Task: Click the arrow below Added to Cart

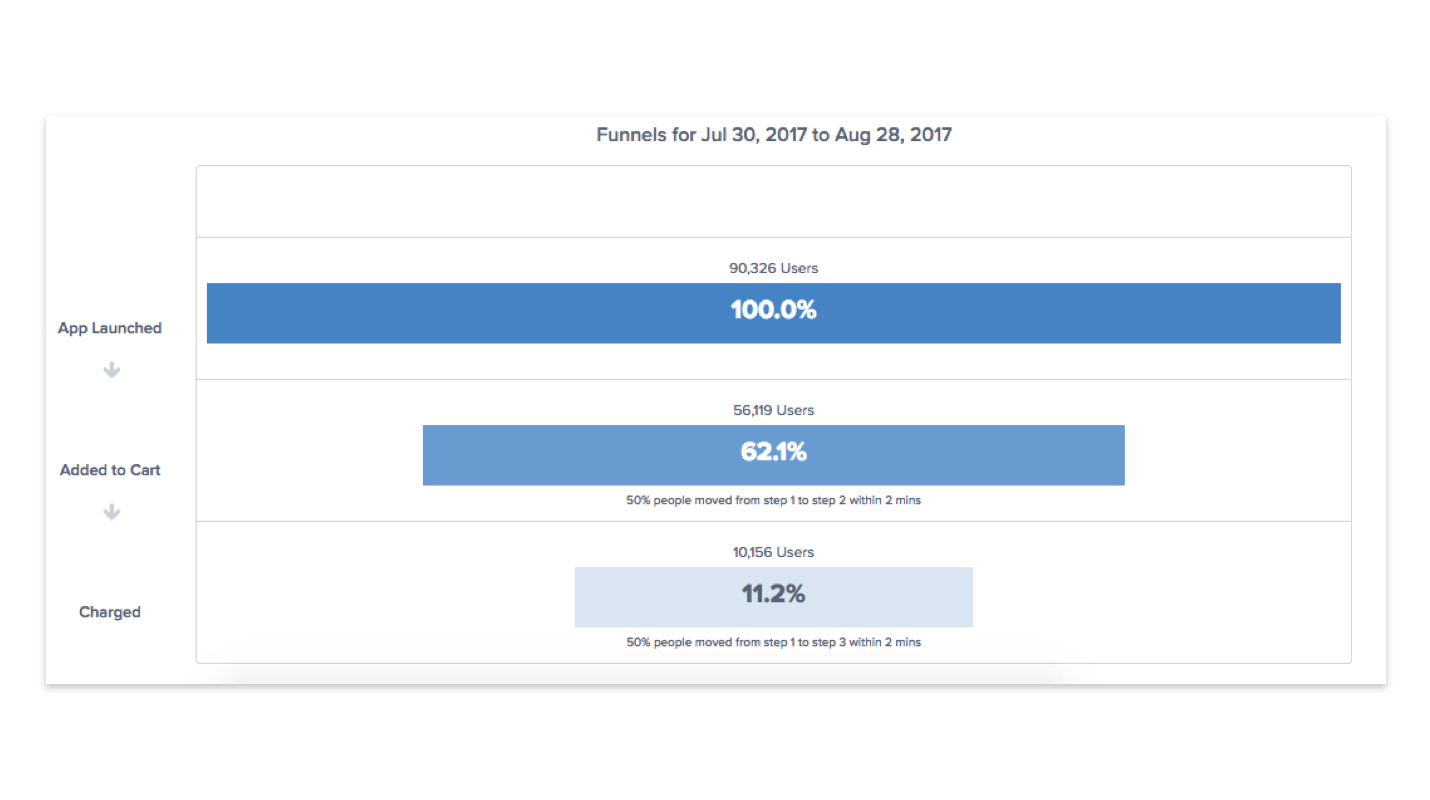Action: [x=112, y=512]
